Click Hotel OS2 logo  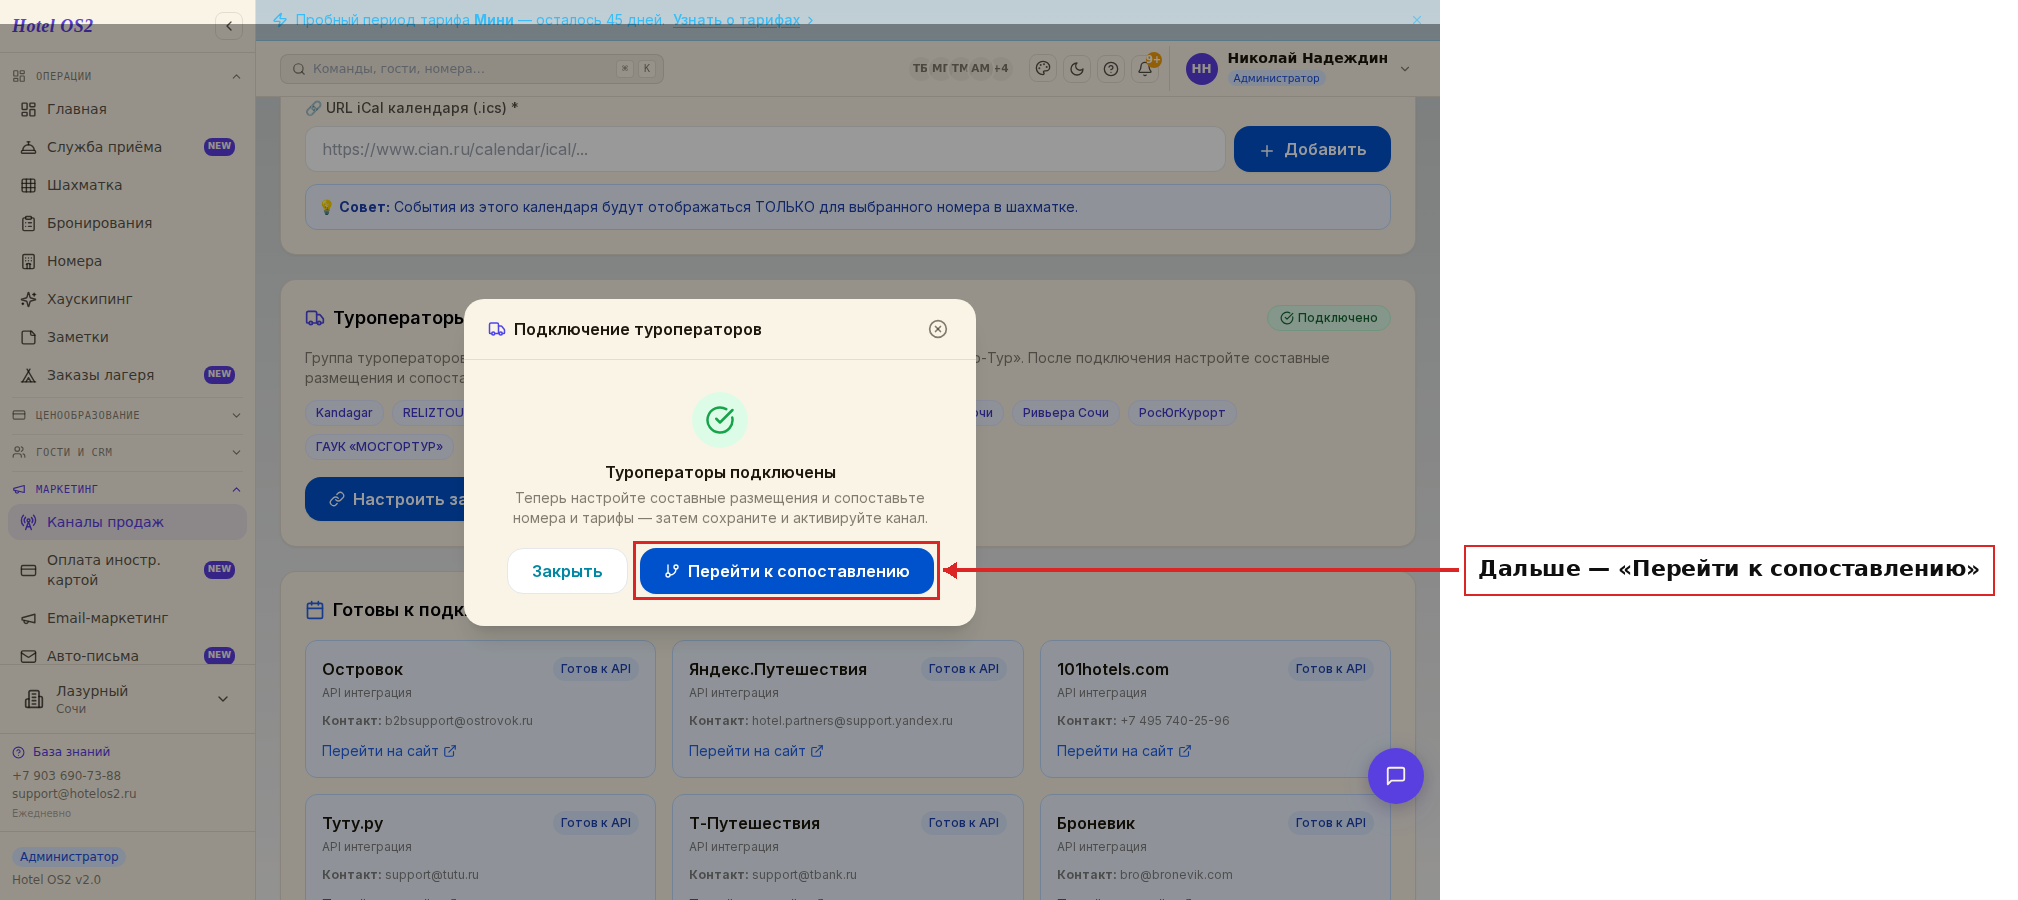52,26
